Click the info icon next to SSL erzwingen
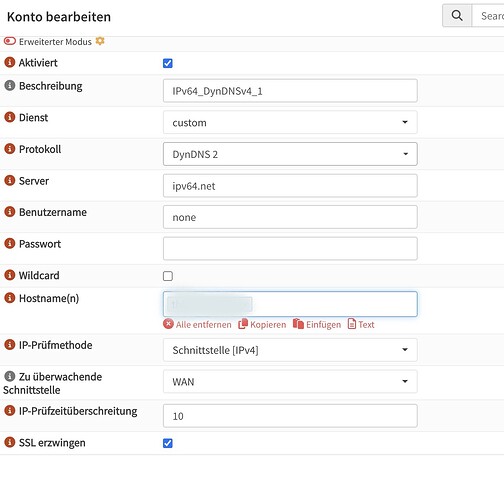 [x=10, y=442]
